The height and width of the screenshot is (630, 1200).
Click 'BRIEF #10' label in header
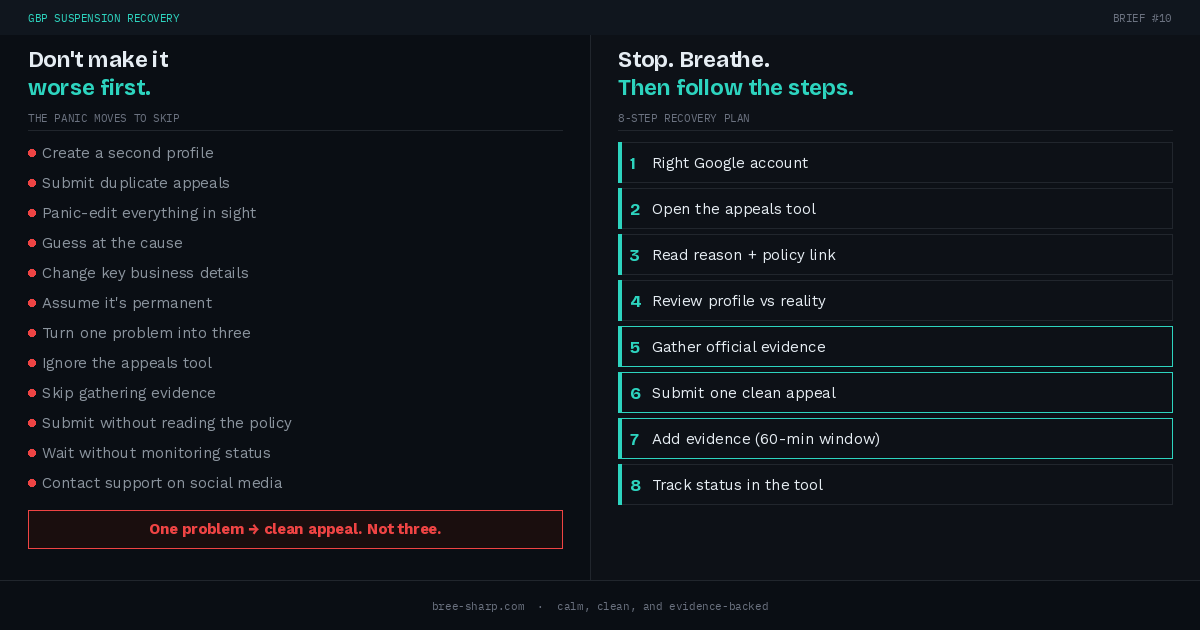pyautogui.click(x=1142, y=19)
